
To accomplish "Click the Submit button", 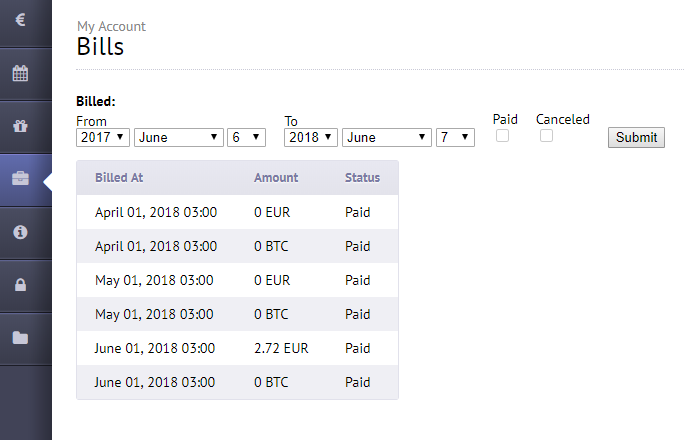I will (x=636, y=137).
